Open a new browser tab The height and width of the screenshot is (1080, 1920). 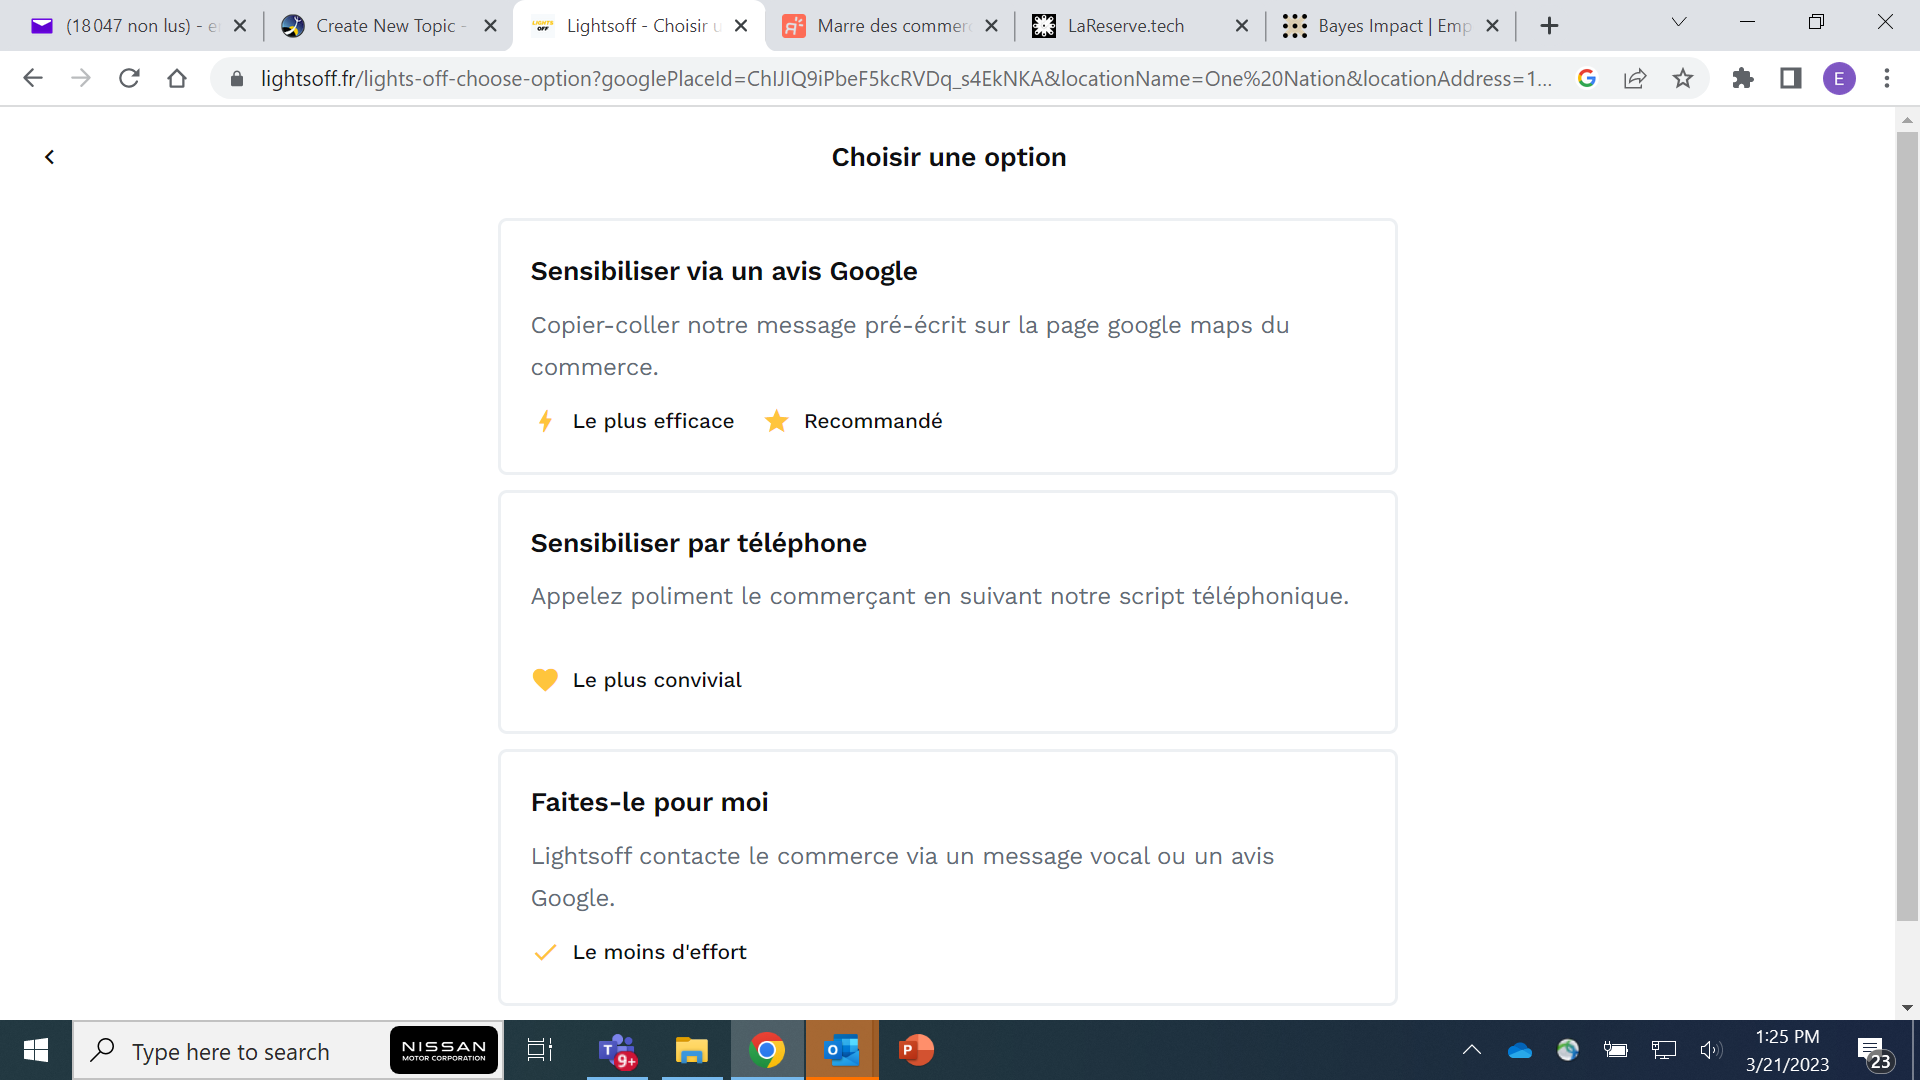[x=1549, y=26]
